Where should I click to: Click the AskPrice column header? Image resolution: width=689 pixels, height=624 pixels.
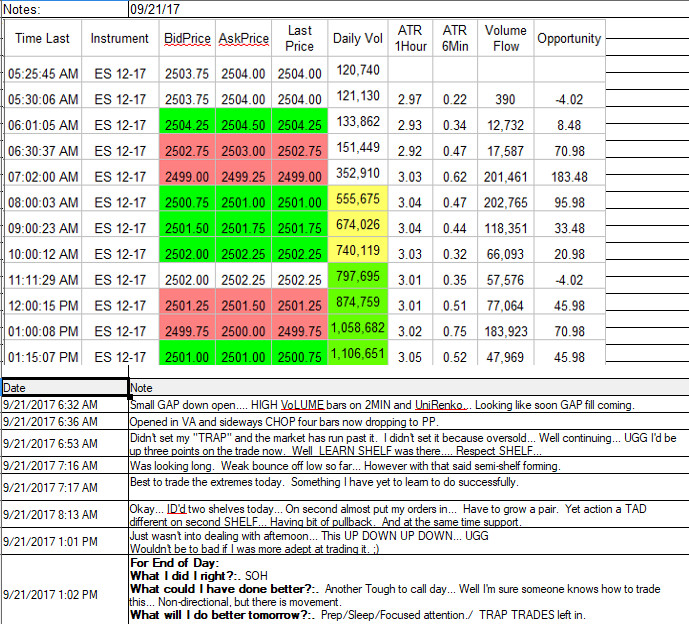click(x=243, y=38)
